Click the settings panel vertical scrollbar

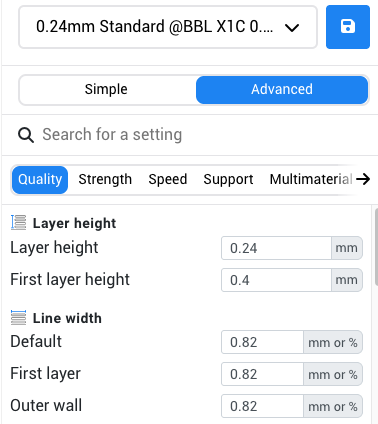[x=376, y=247]
